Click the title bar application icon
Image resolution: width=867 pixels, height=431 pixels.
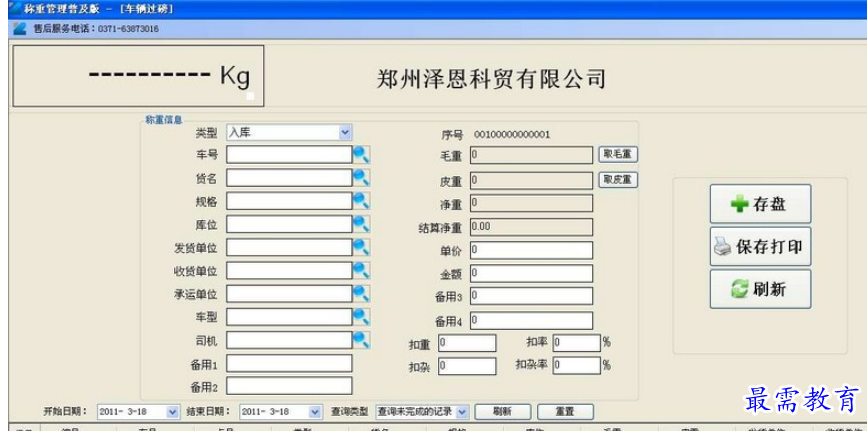point(15,9)
